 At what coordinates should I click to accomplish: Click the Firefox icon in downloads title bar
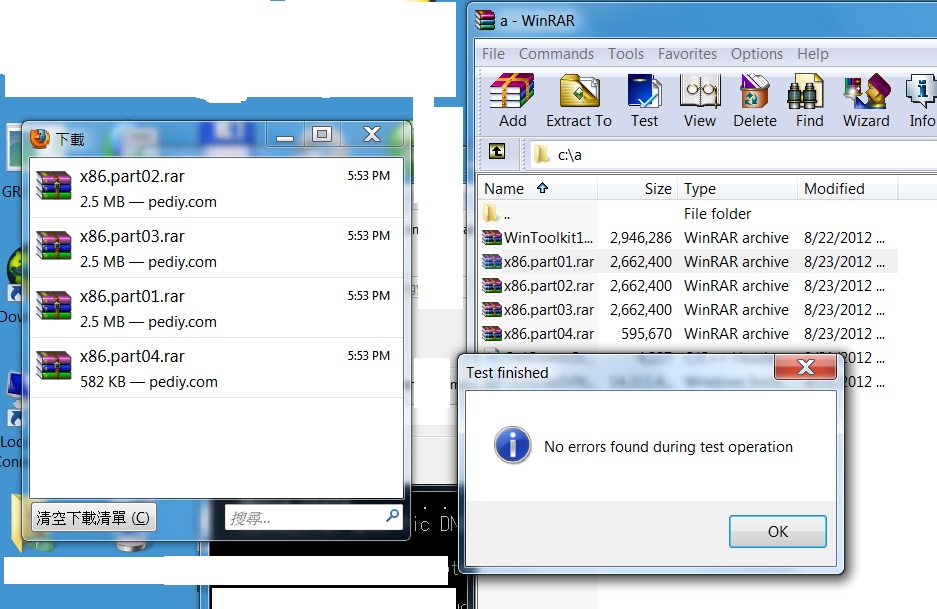coord(40,138)
